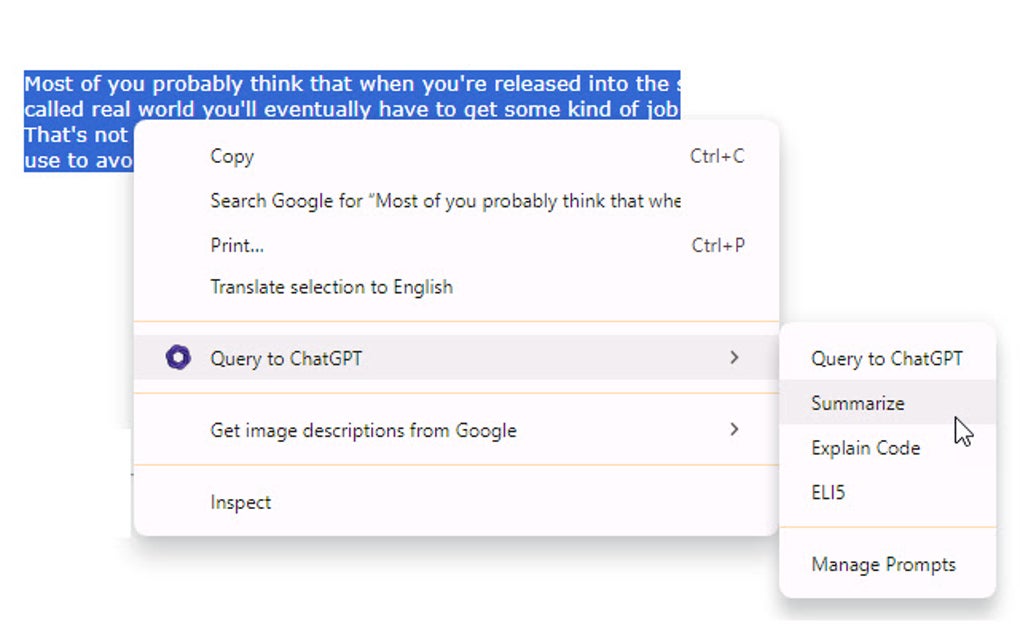The height and width of the screenshot is (638, 1020).
Task: Click "Query to ChatGPT" in main context menu
Action: pos(284,357)
